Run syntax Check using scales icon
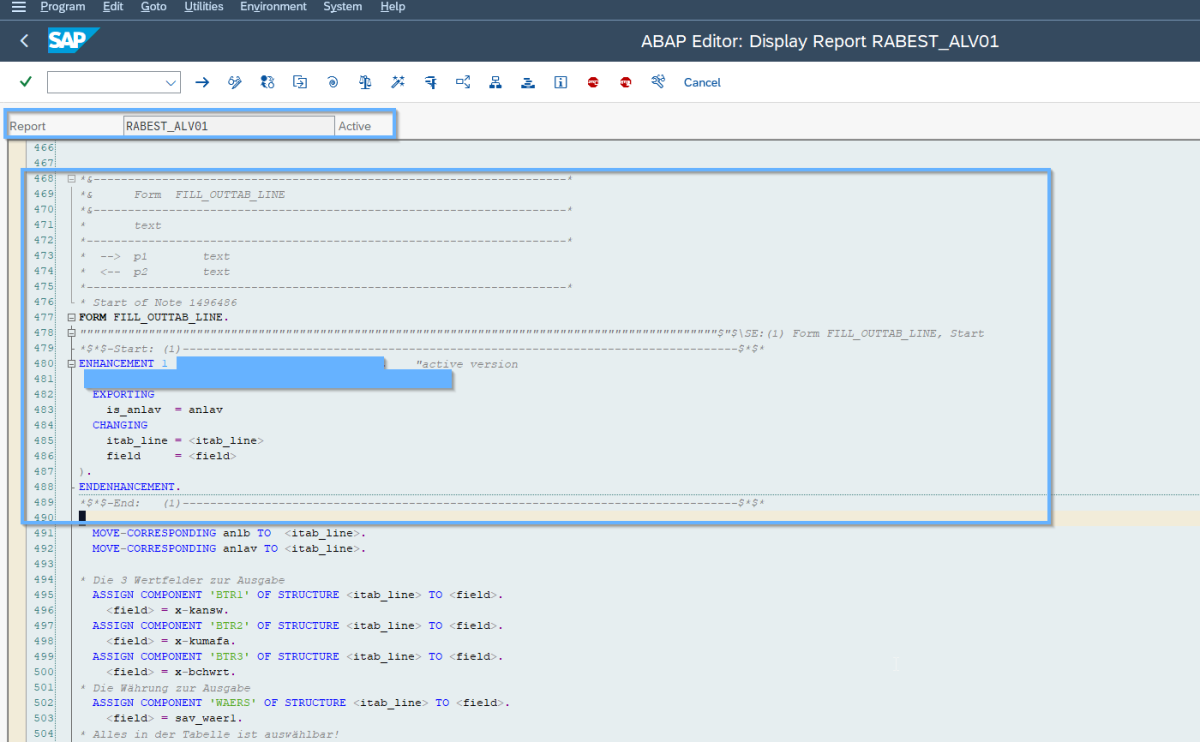Viewport: 1200px width, 742px height. click(365, 82)
